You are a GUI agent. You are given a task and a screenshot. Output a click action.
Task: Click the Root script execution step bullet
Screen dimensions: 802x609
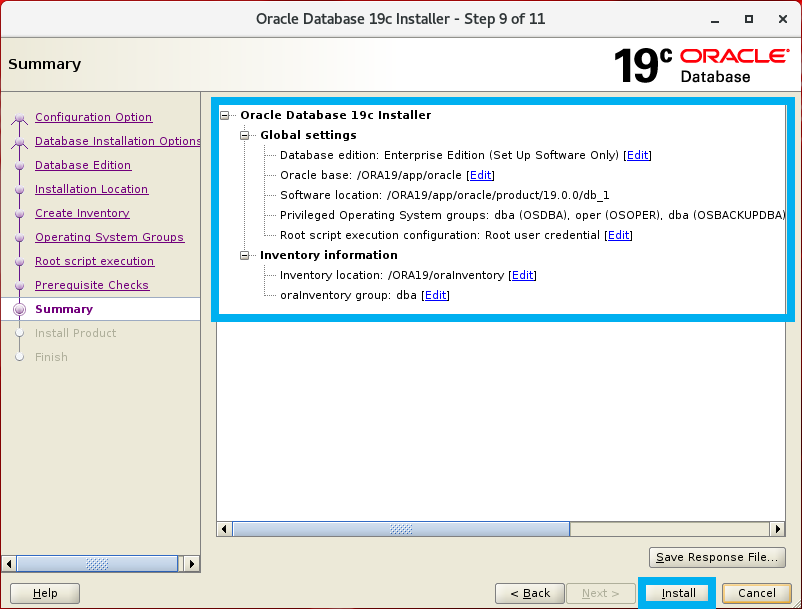coord(19,262)
